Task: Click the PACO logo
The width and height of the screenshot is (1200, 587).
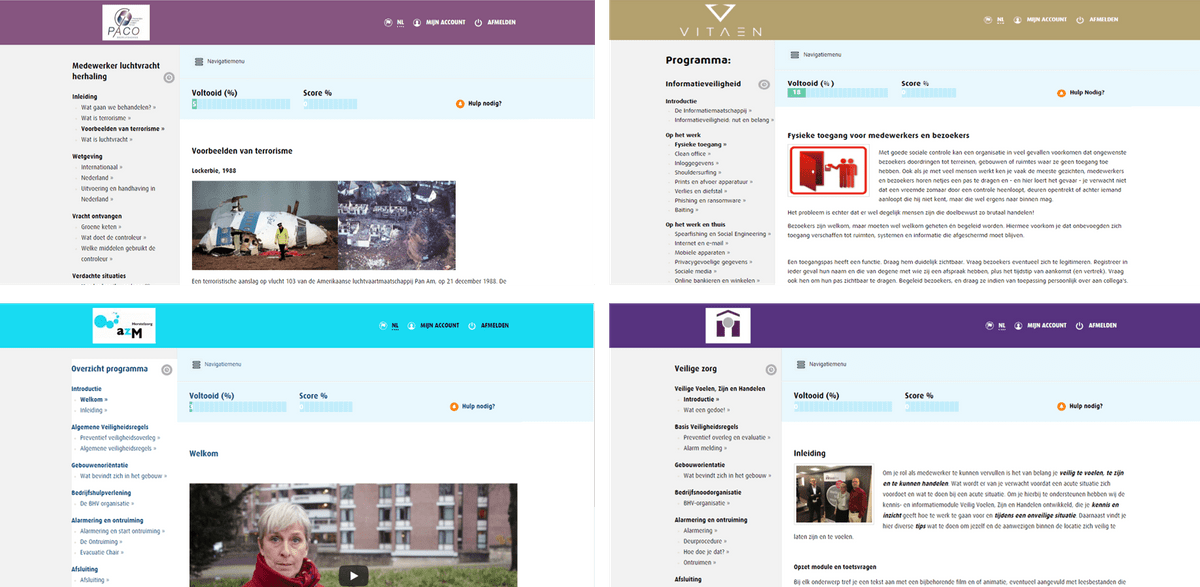Action: tap(126, 22)
